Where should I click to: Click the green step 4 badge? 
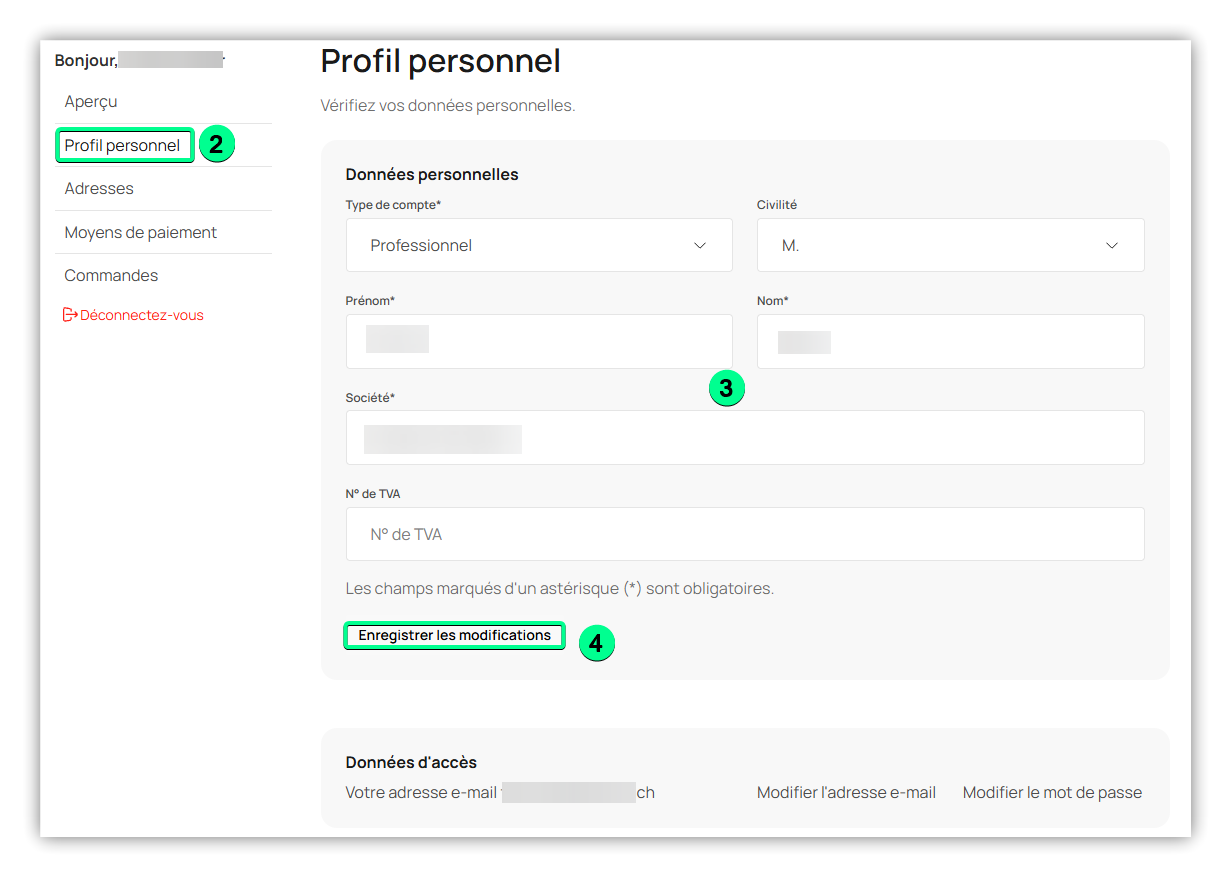(596, 643)
